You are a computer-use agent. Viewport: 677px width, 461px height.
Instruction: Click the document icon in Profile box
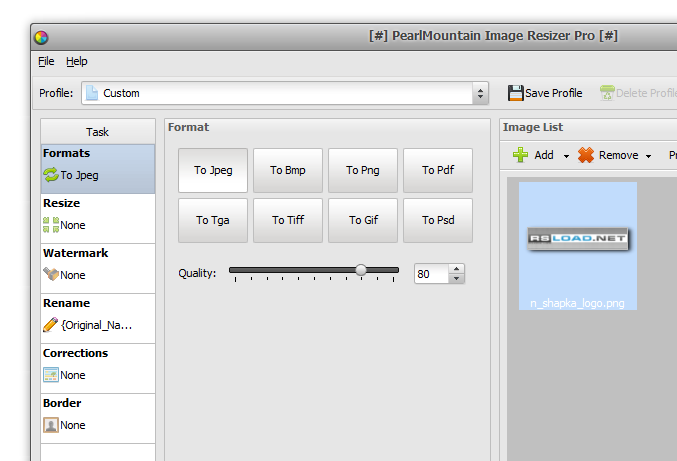[x=92, y=93]
